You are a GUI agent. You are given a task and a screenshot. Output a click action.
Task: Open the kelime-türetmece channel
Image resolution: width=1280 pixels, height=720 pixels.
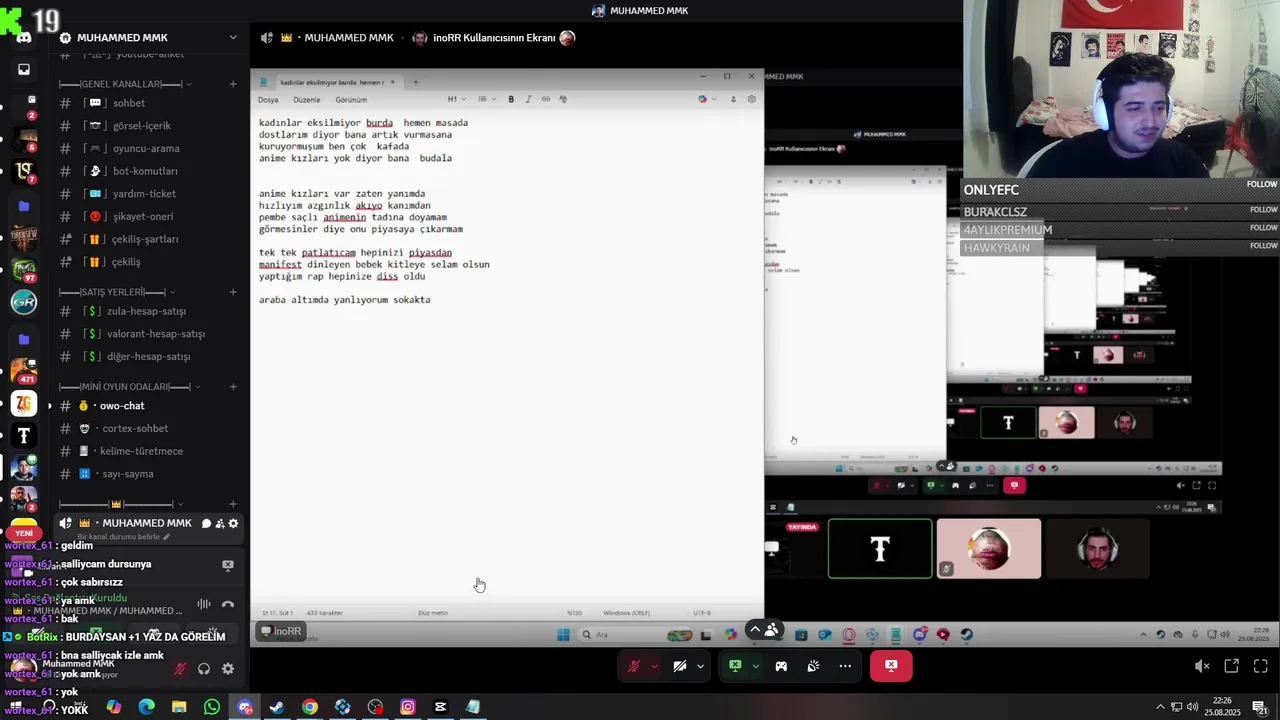coord(150,451)
